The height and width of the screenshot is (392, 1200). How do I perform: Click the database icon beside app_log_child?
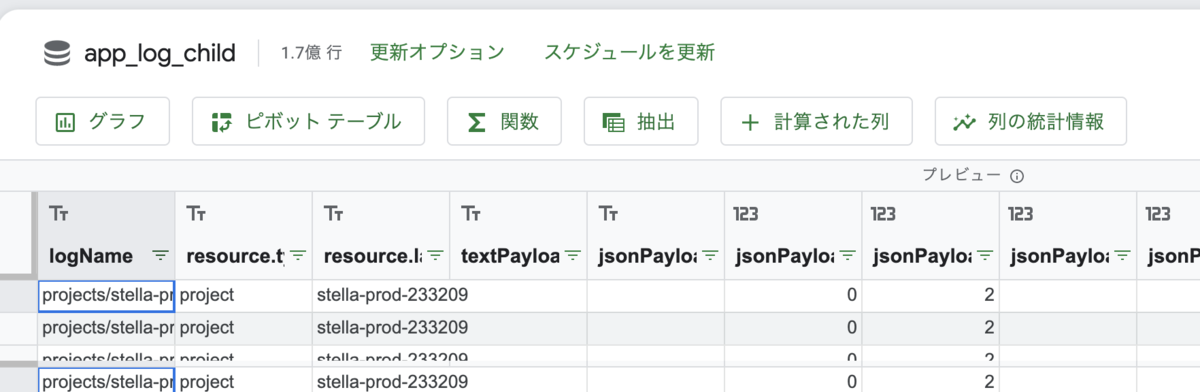[x=57, y=53]
